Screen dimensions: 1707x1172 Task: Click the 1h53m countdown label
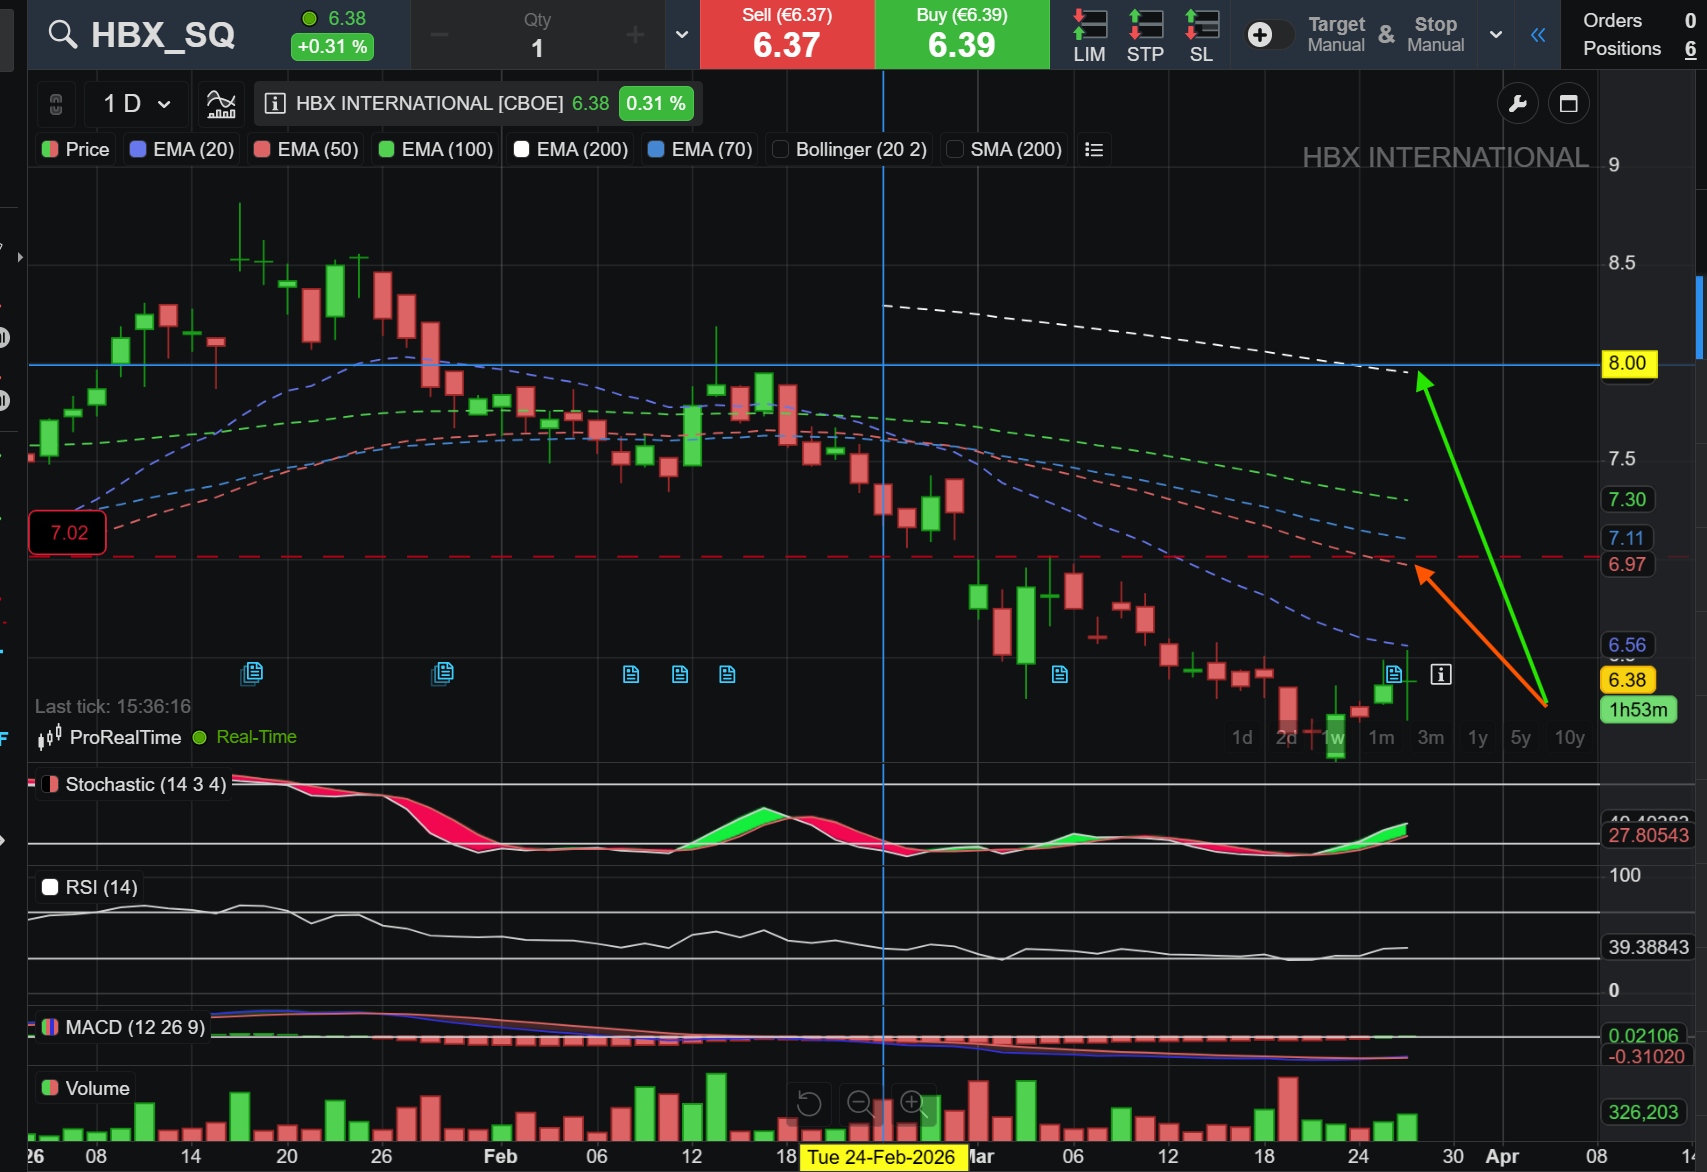tap(1638, 710)
